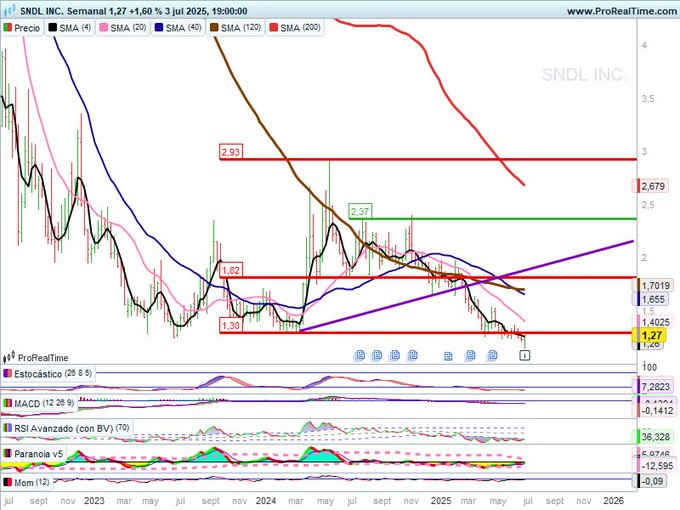Screen dimensions: 680x510
Task: Click the ProRealTime candlestick logo at chart bottom
Action: [x=9, y=357]
